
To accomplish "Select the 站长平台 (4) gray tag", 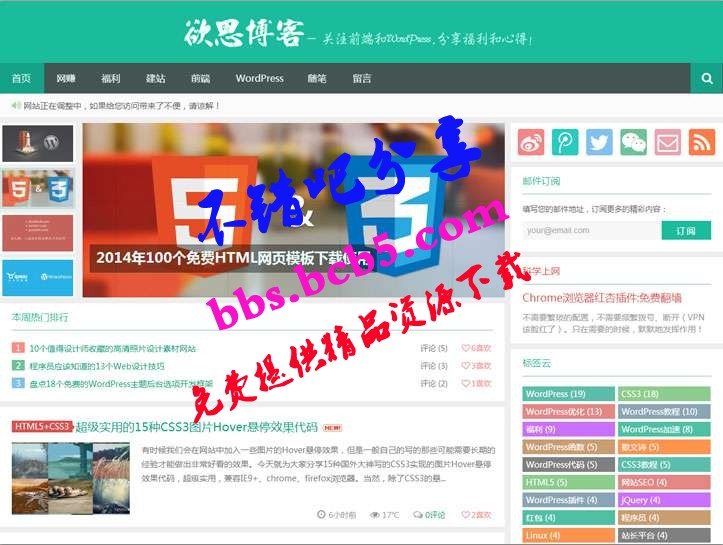I will coord(664,535).
